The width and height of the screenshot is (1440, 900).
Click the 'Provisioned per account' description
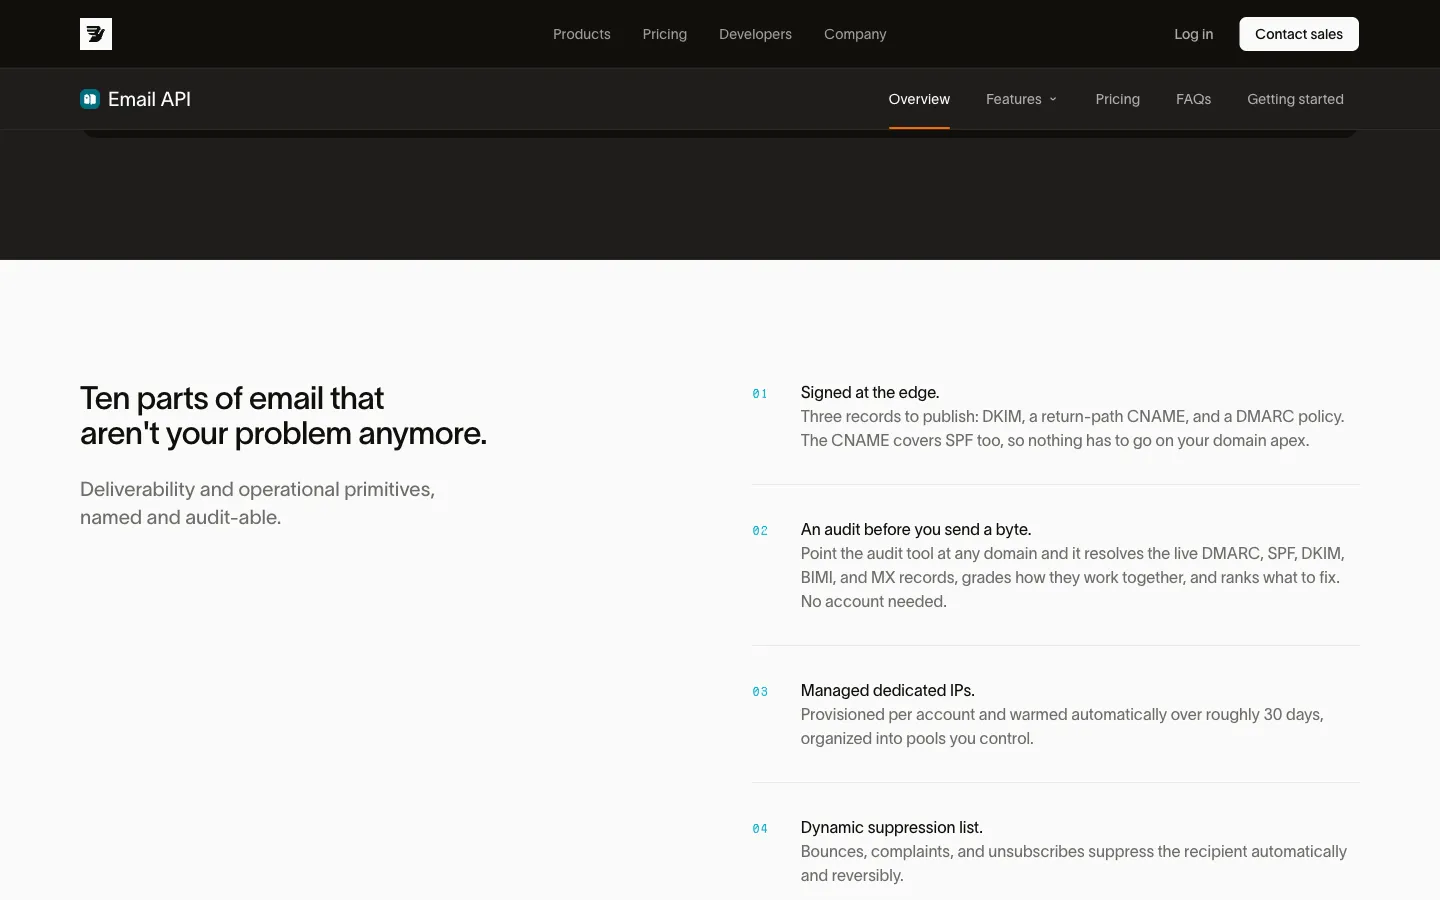pyautogui.click(x=1062, y=727)
